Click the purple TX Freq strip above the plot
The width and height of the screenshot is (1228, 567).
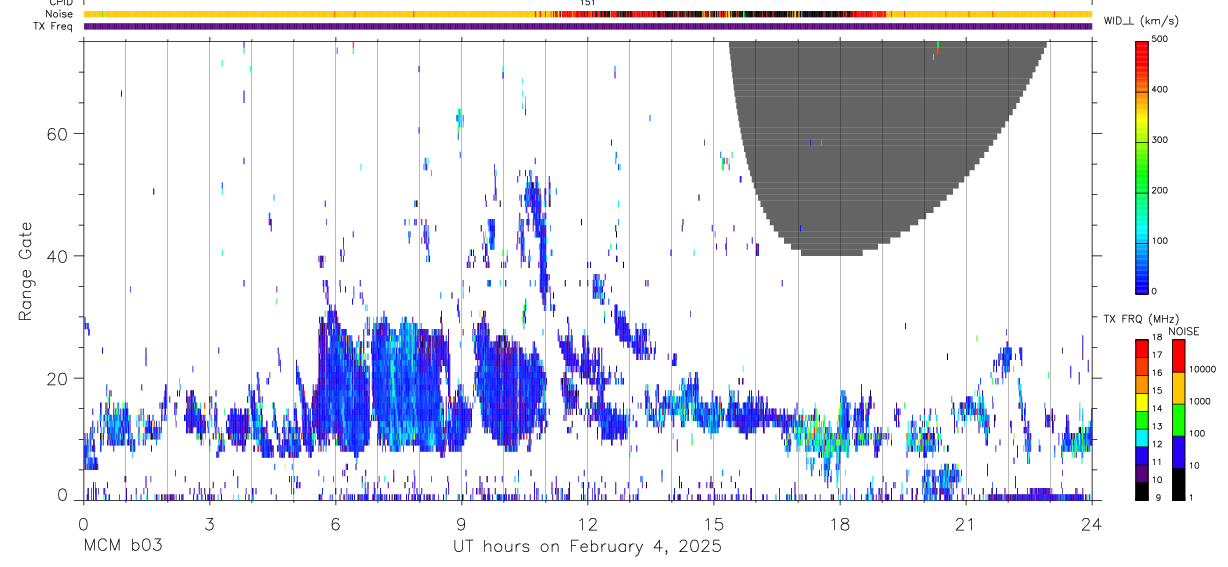(588, 26)
